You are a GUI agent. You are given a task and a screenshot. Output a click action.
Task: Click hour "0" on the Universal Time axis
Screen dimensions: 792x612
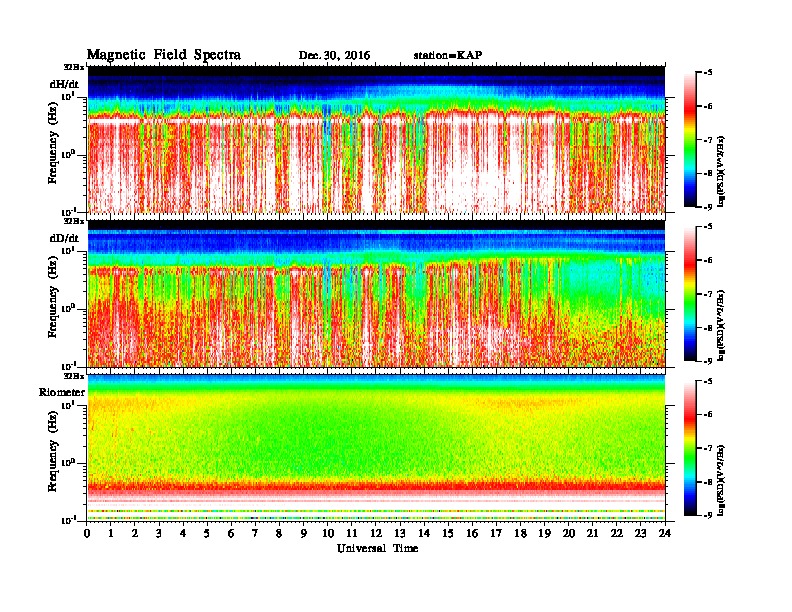87,533
